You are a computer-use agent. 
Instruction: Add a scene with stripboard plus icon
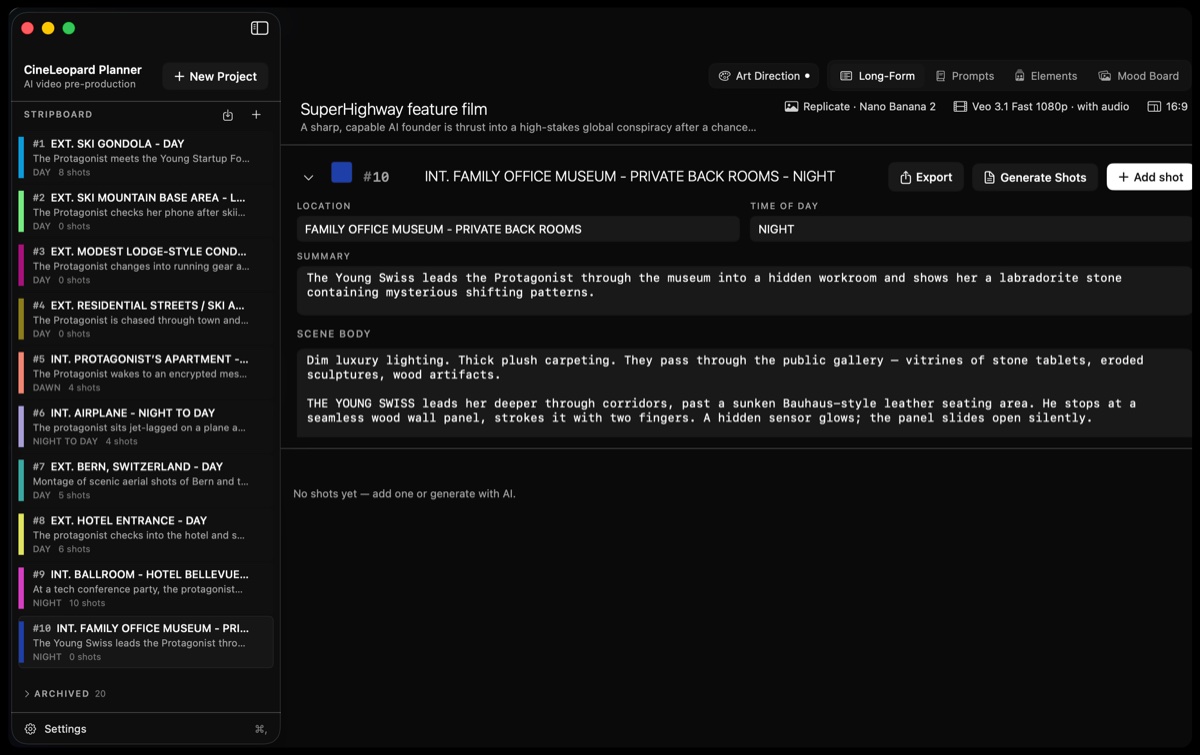pos(256,115)
